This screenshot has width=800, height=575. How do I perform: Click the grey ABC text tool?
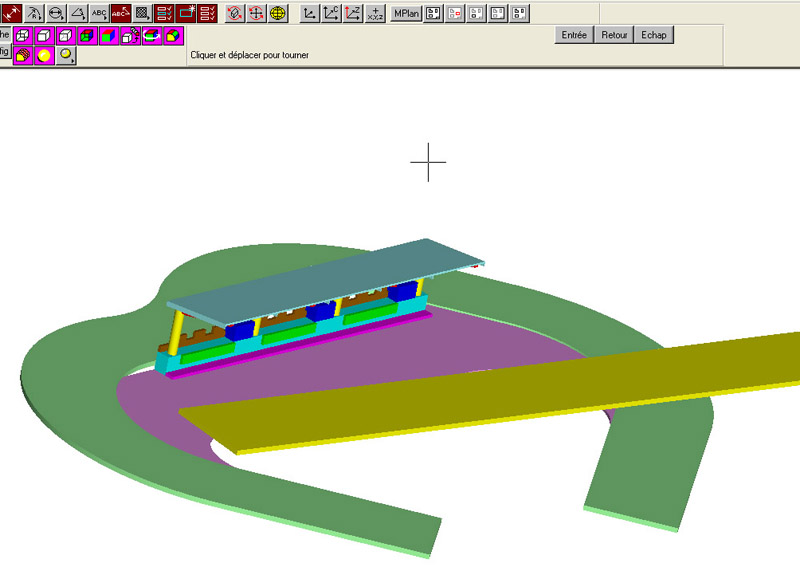tap(99, 14)
